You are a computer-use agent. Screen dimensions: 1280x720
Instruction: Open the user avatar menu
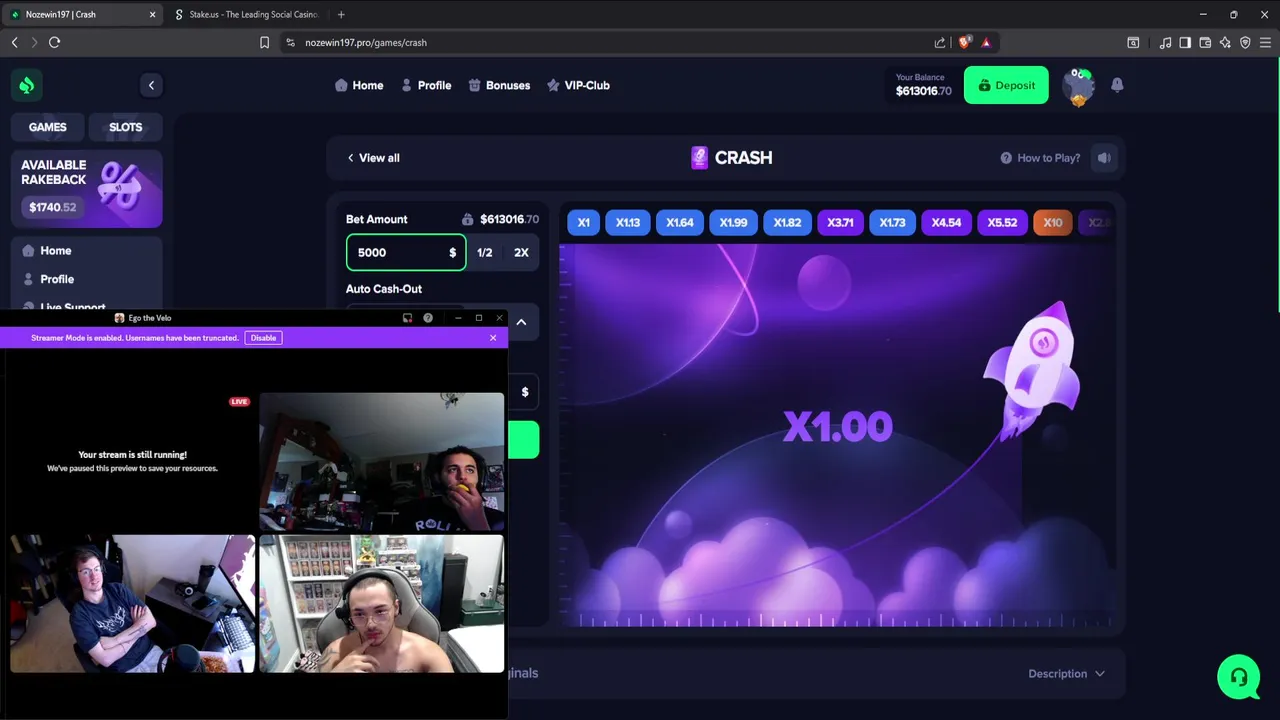pos(1078,86)
